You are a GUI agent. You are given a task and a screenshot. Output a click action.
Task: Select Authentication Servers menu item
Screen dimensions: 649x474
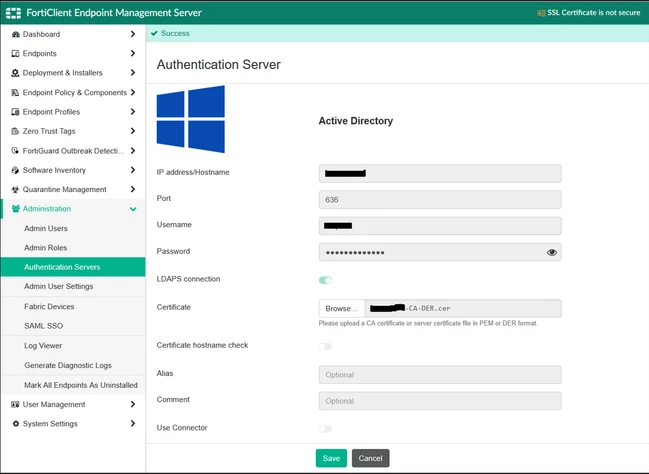click(x=73, y=267)
